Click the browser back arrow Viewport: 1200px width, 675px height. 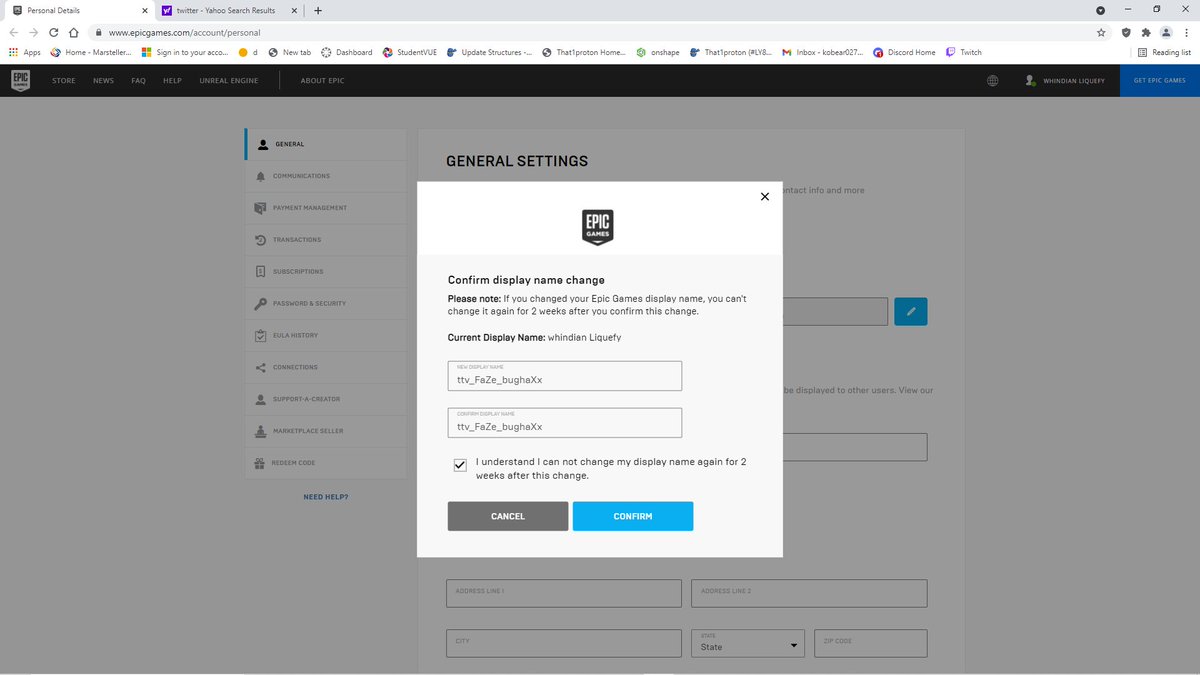point(14,32)
